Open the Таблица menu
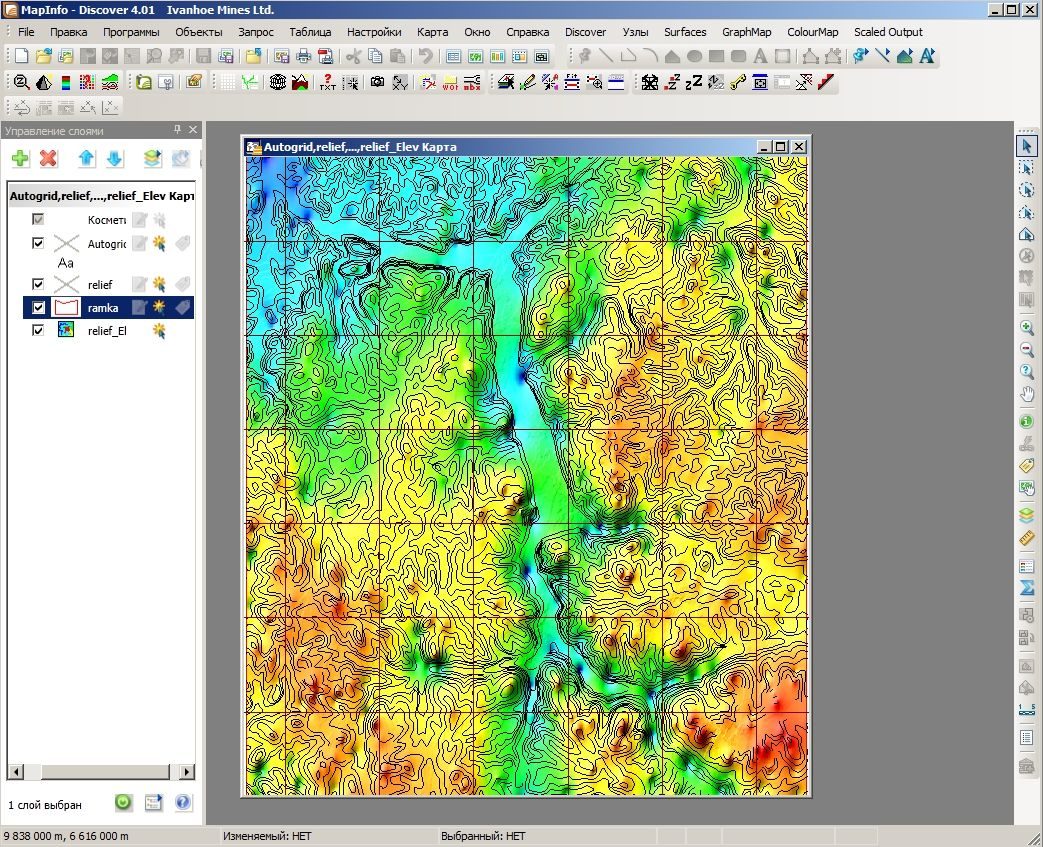The image size is (1043, 847). click(310, 32)
